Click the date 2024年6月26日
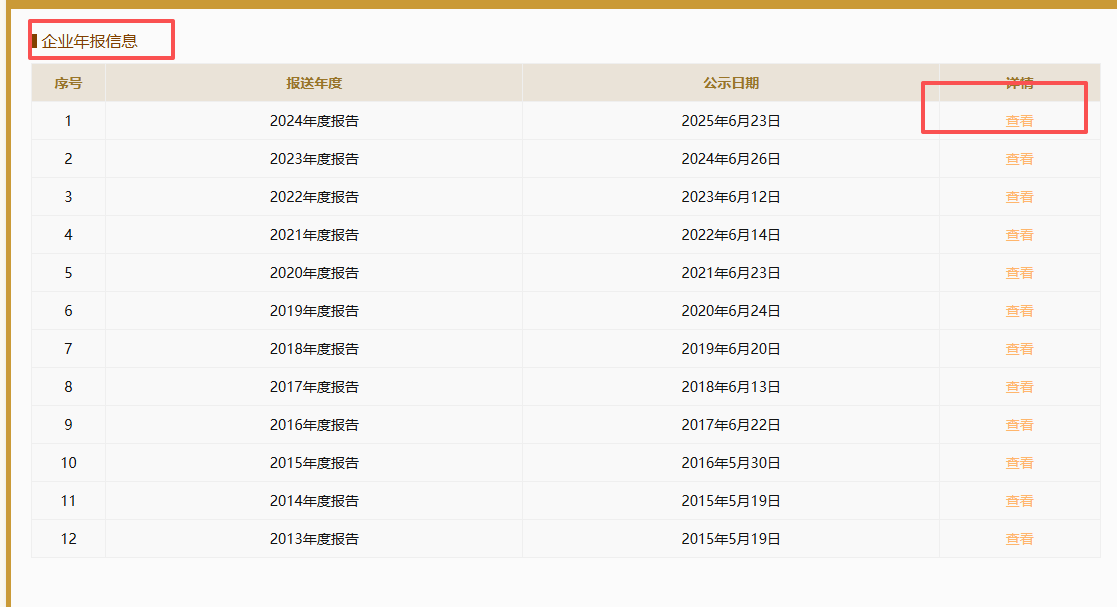Viewport: 1117px width, 607px height. [731, 159]
